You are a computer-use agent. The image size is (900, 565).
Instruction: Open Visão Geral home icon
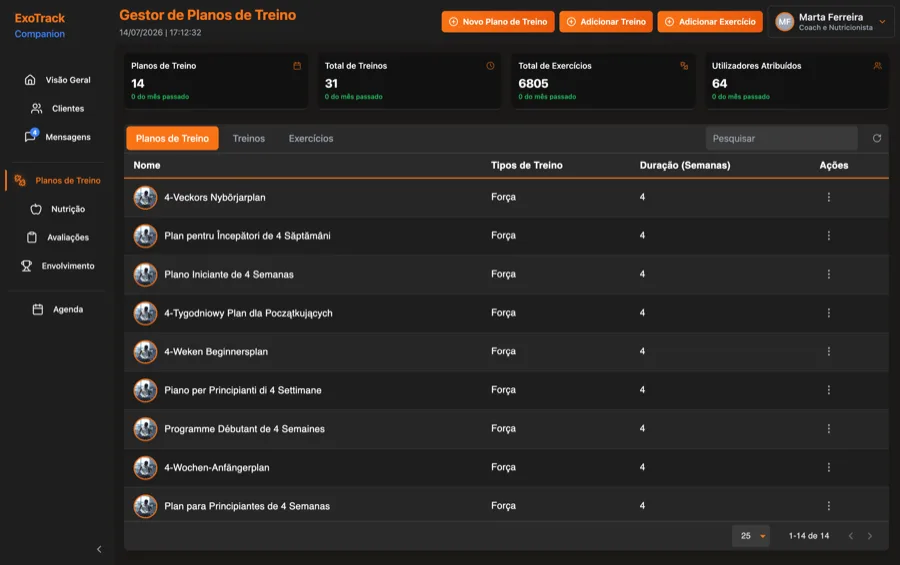(30, 80)
